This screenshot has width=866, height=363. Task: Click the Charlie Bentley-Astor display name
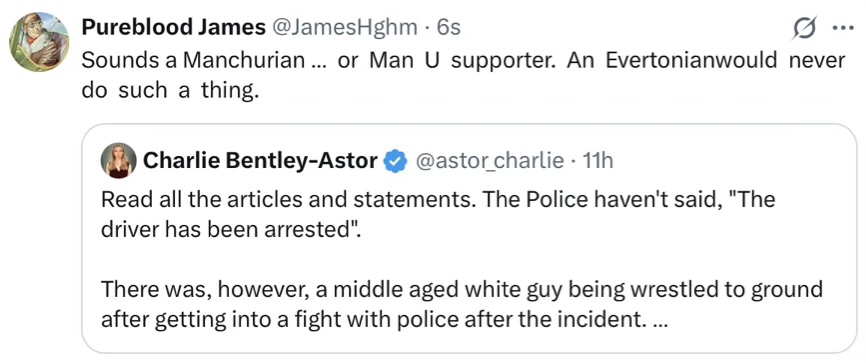(x=261, y=161)
